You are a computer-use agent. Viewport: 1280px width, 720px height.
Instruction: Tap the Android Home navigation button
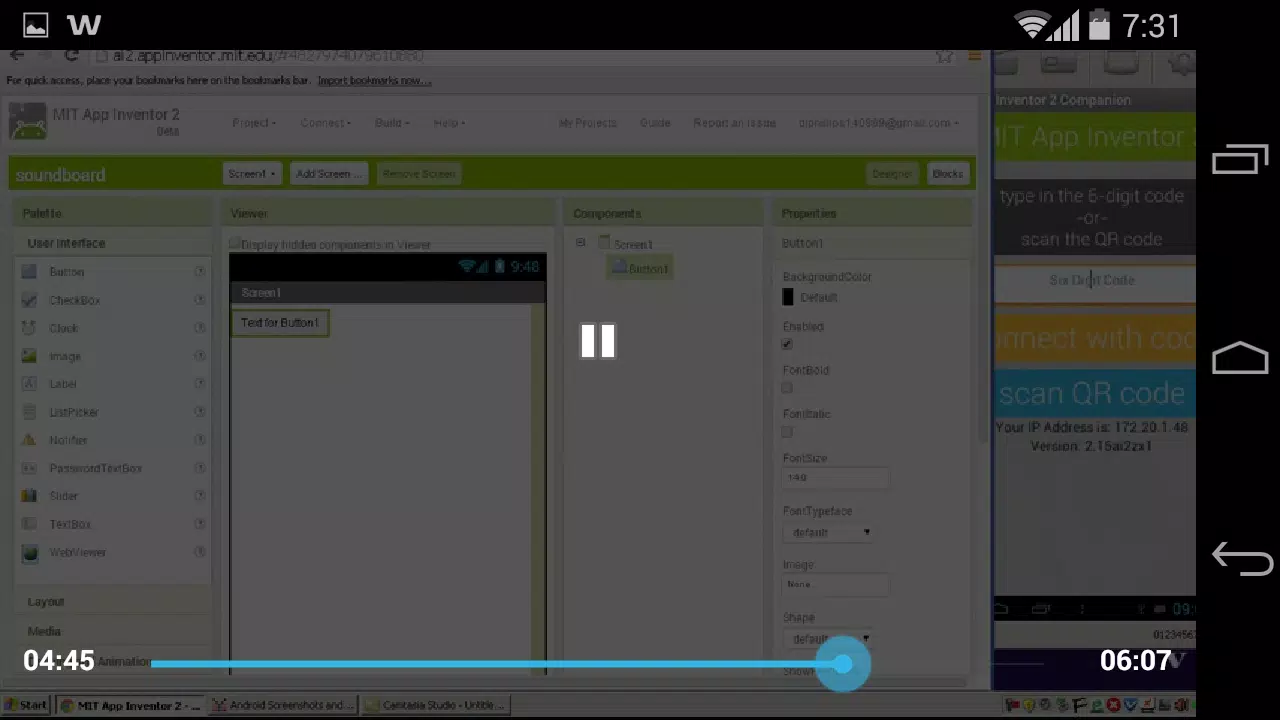point(1240,358)
